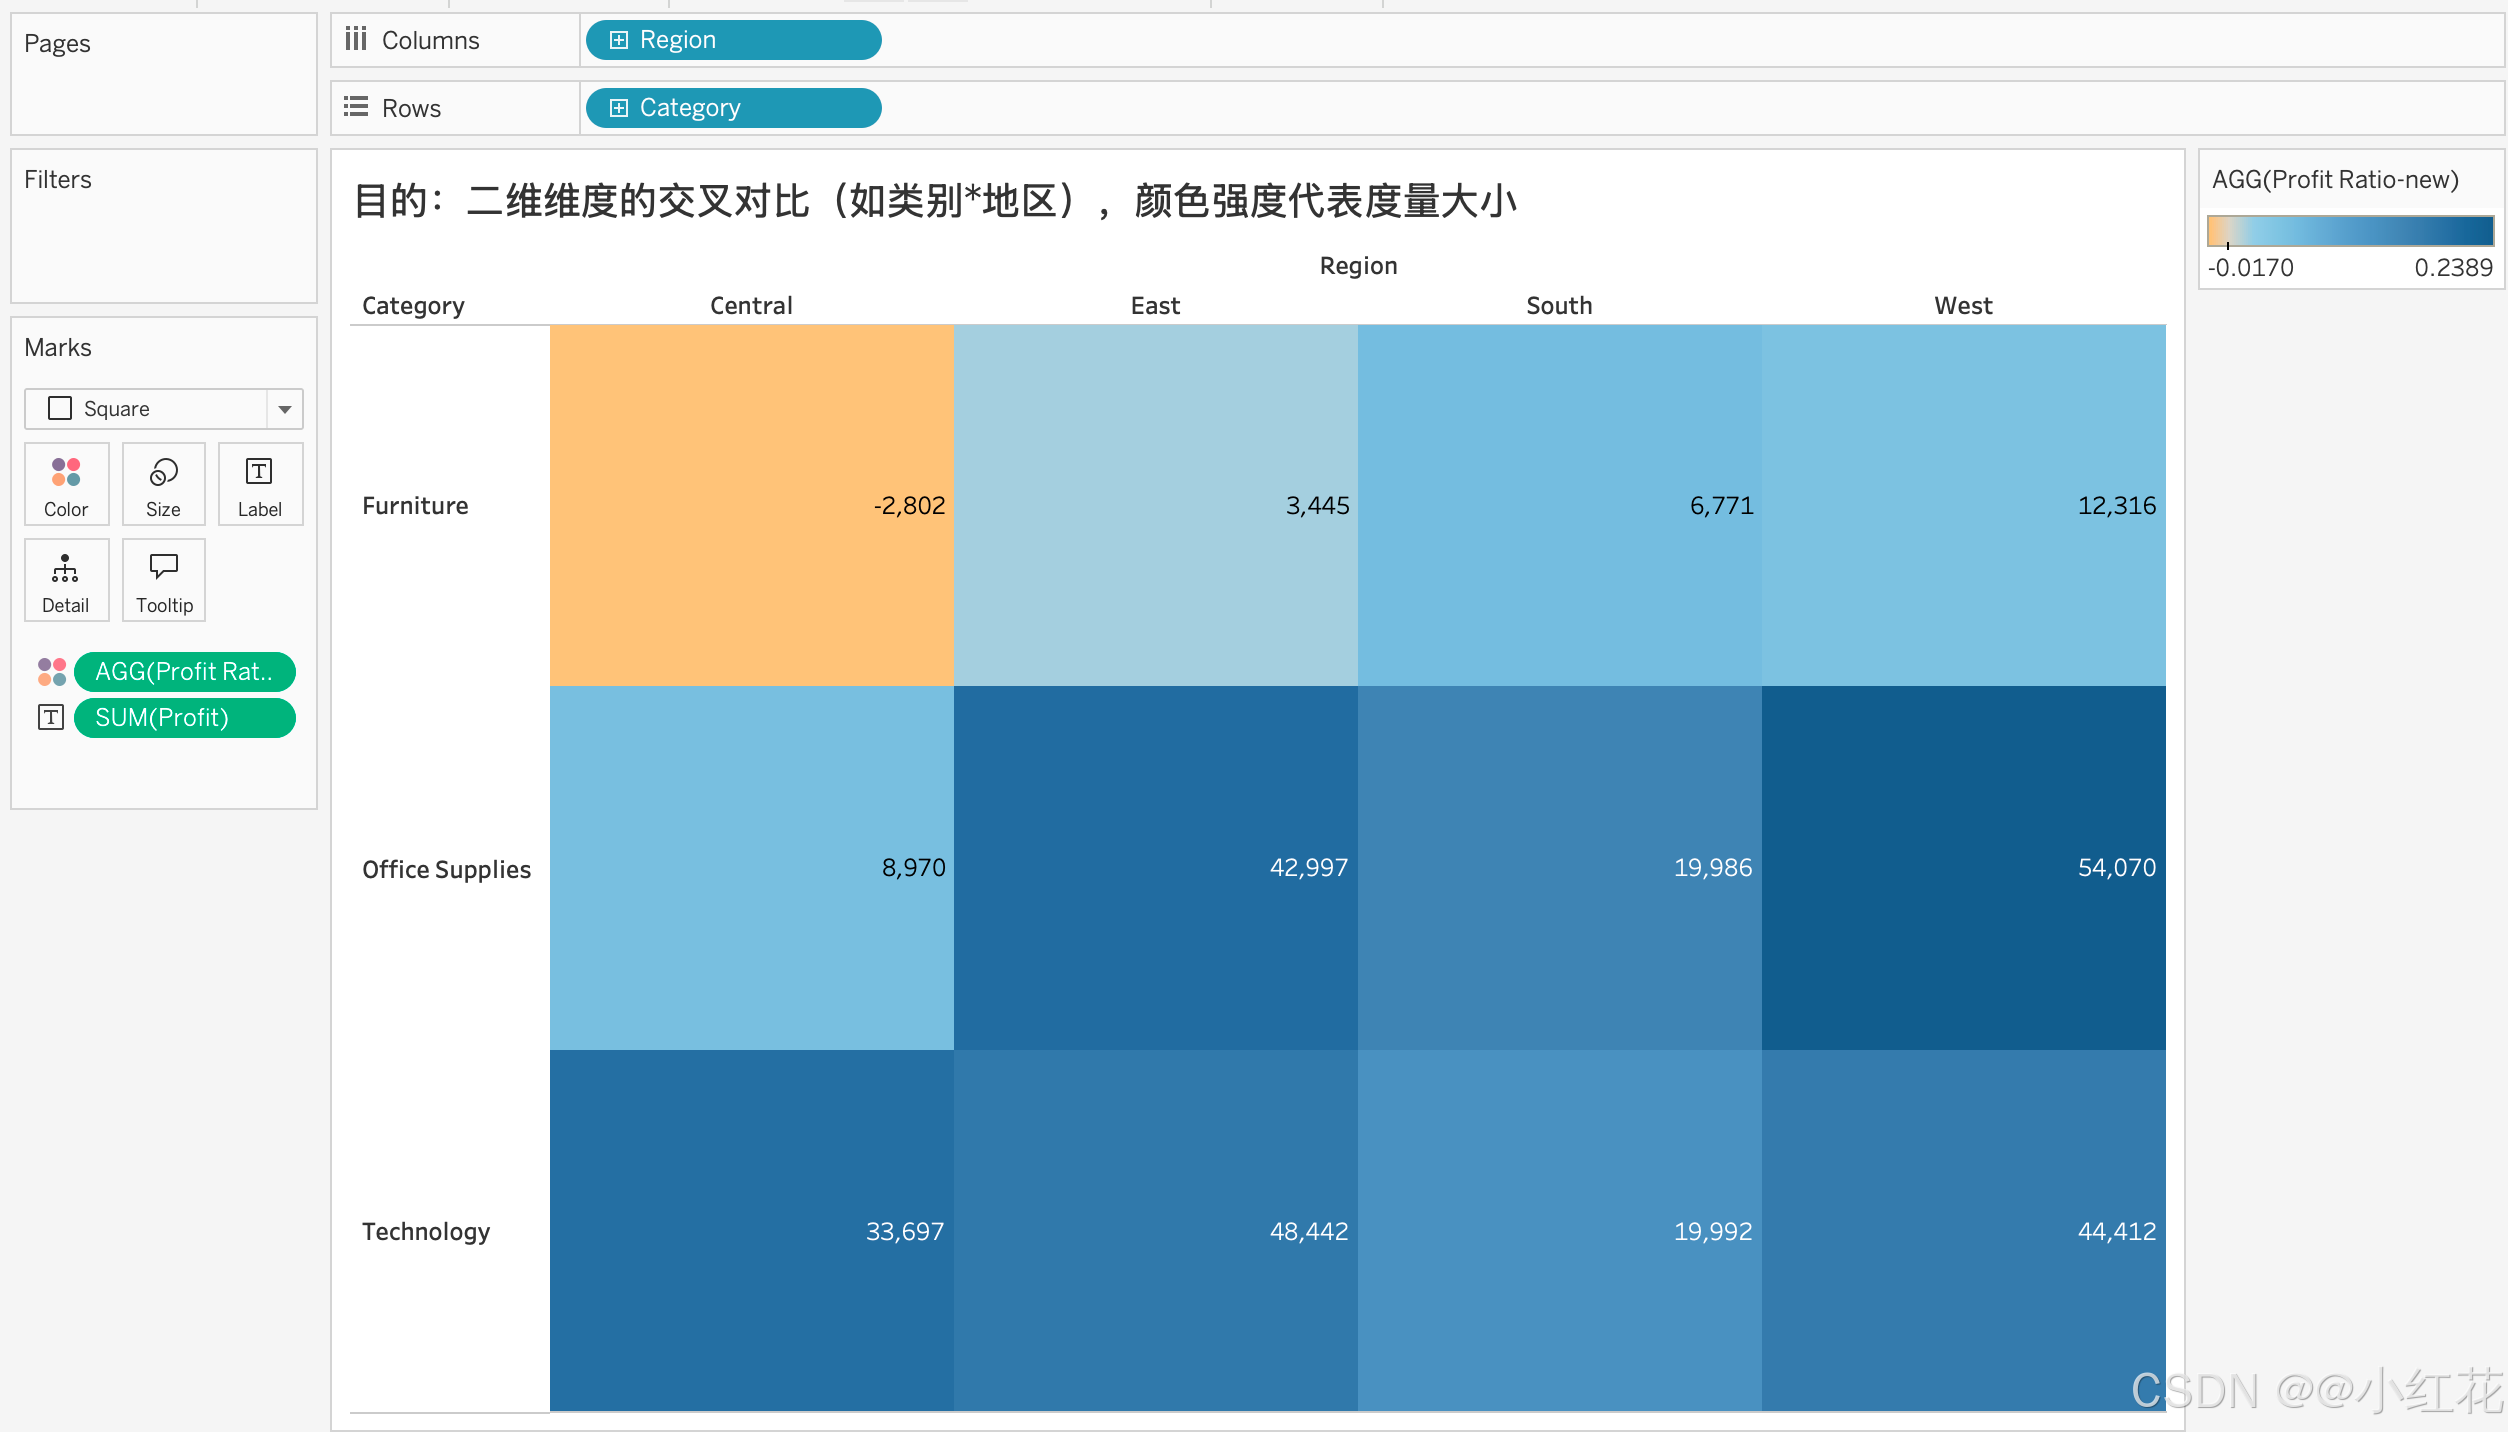Click the Office Supplies row header

click(x=446, y=869)
